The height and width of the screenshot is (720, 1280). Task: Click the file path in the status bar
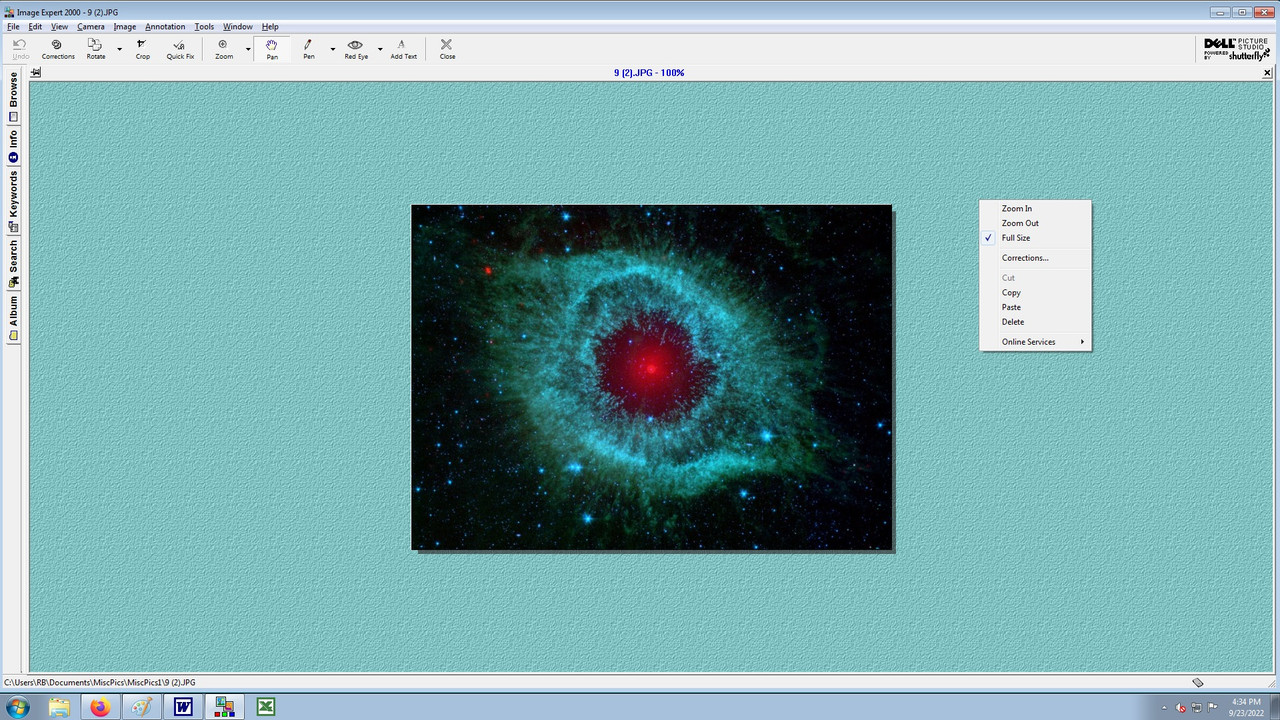pos(100,683)
